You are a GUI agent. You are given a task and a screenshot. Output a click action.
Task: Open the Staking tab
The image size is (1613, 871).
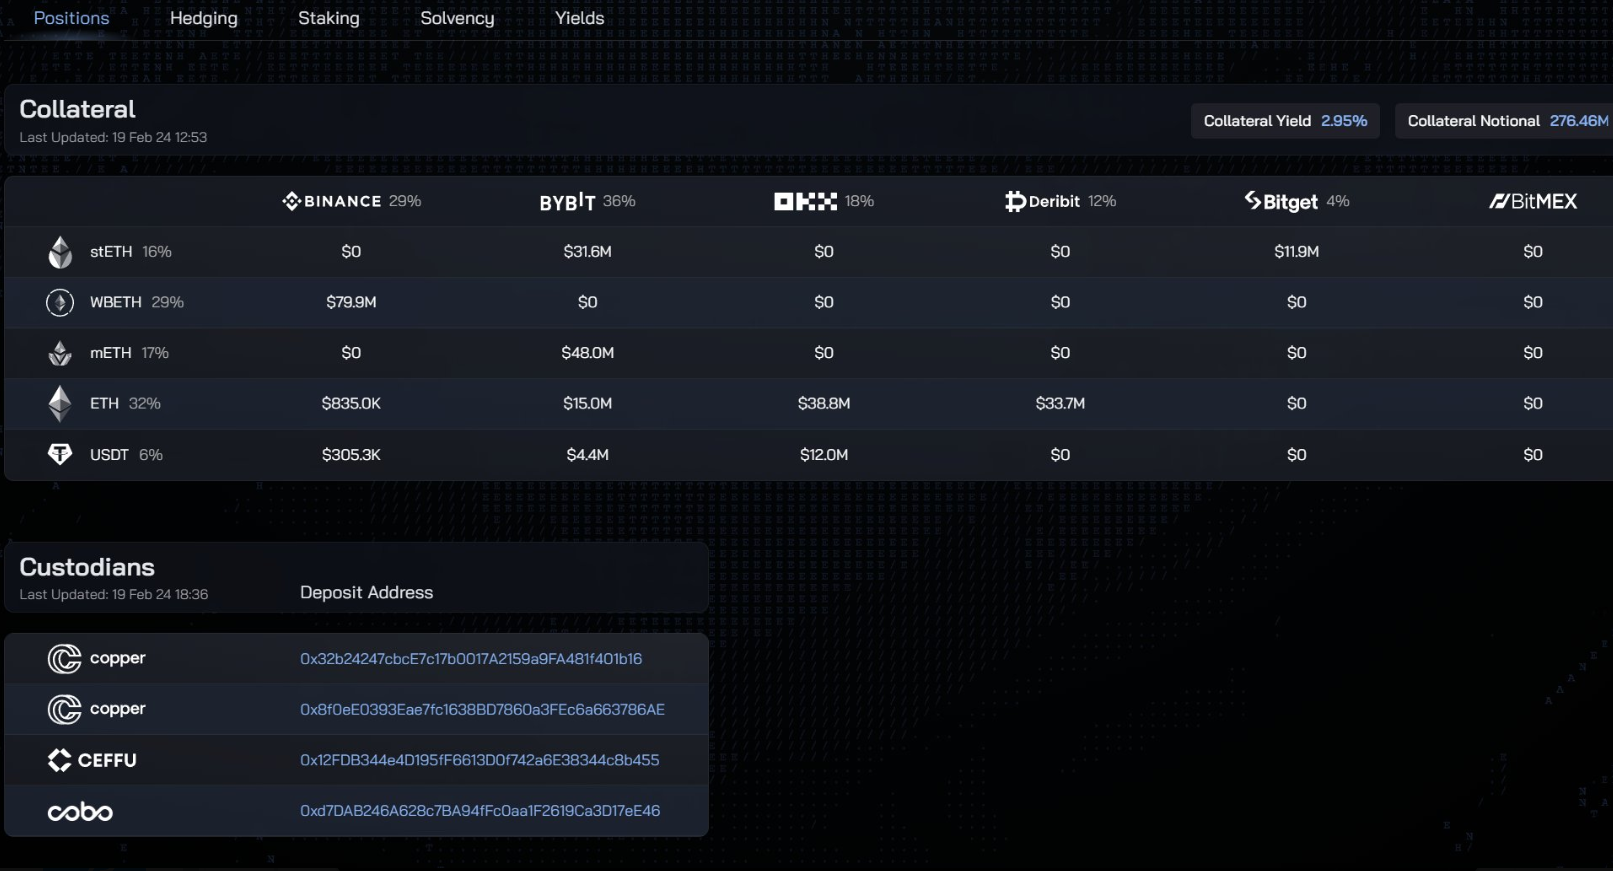(329, 18)
